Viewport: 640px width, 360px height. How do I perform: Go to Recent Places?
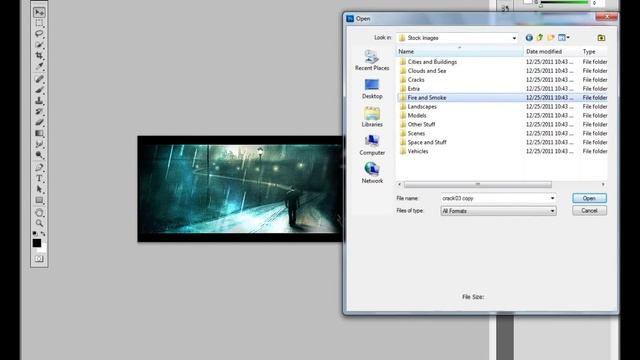[x=372, y=60]
